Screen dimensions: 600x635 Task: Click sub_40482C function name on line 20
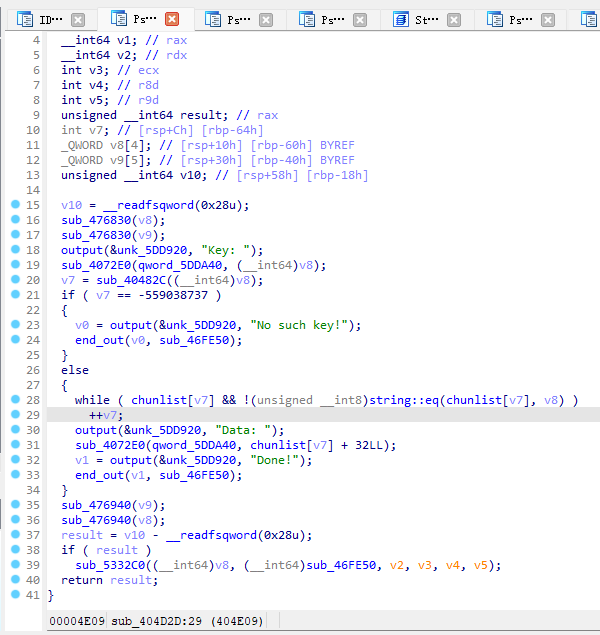[131, 280]
